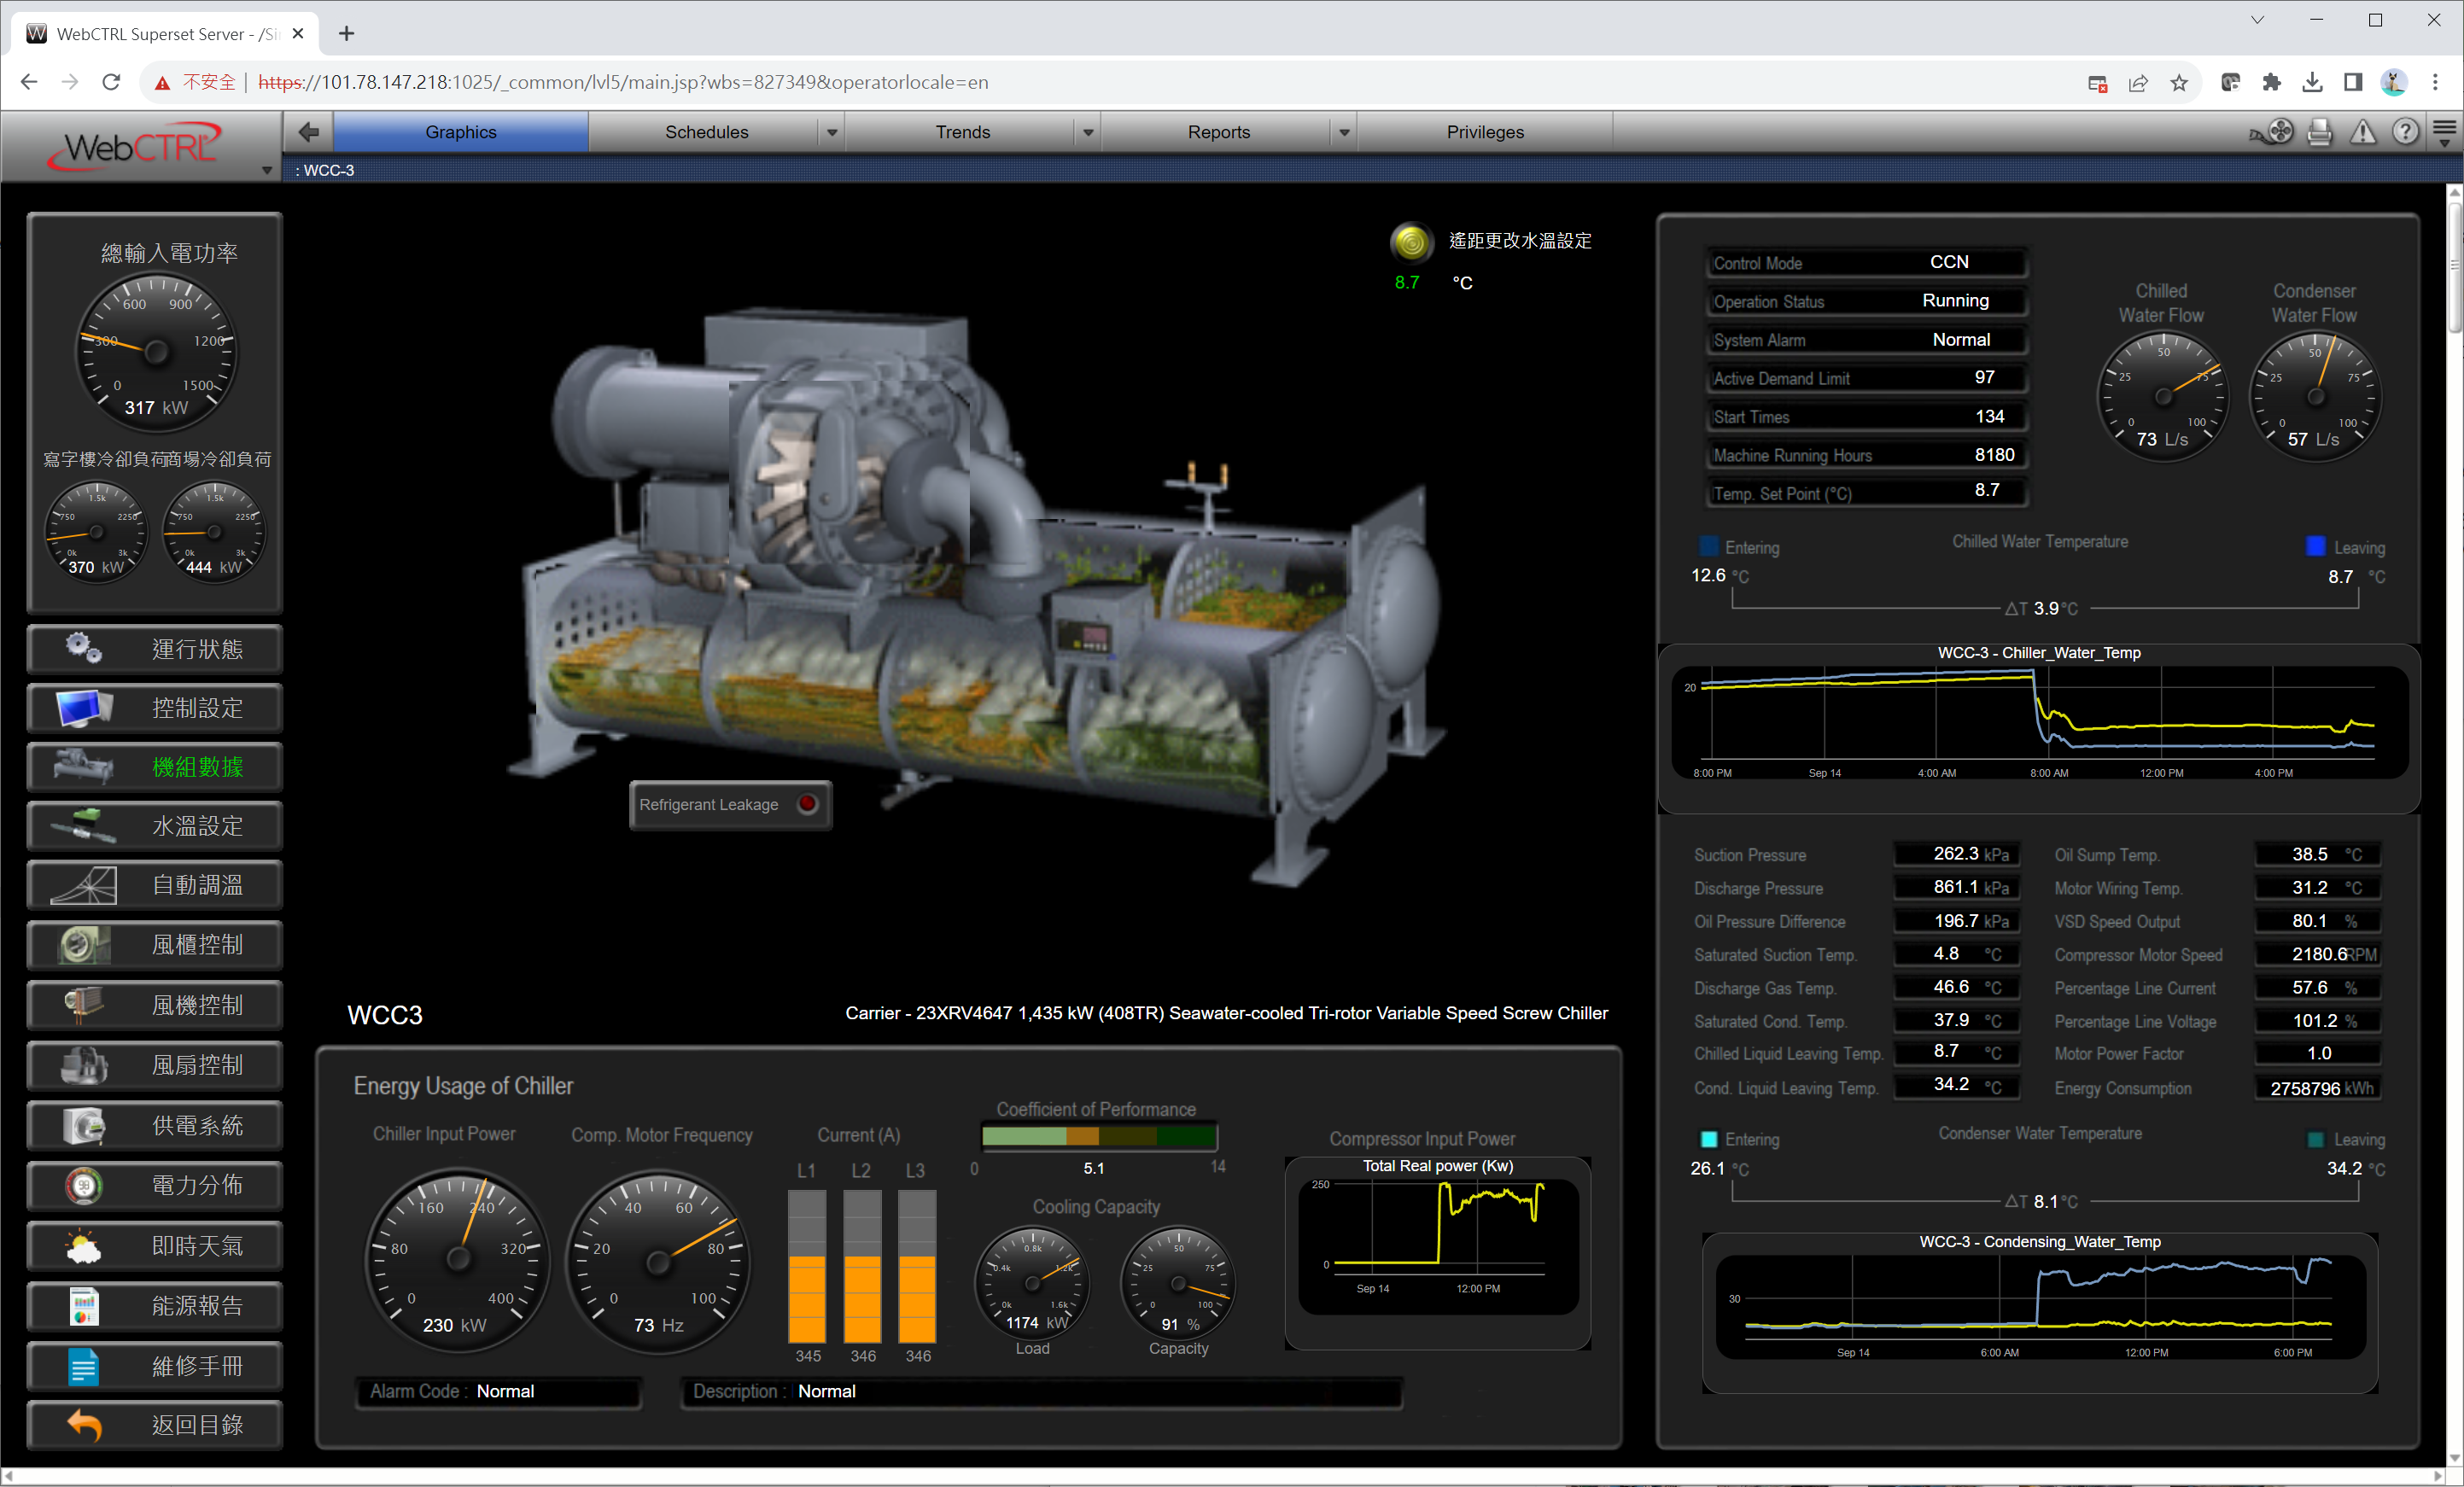Open the equipment fan icon in toolbar

point(2273,131)
